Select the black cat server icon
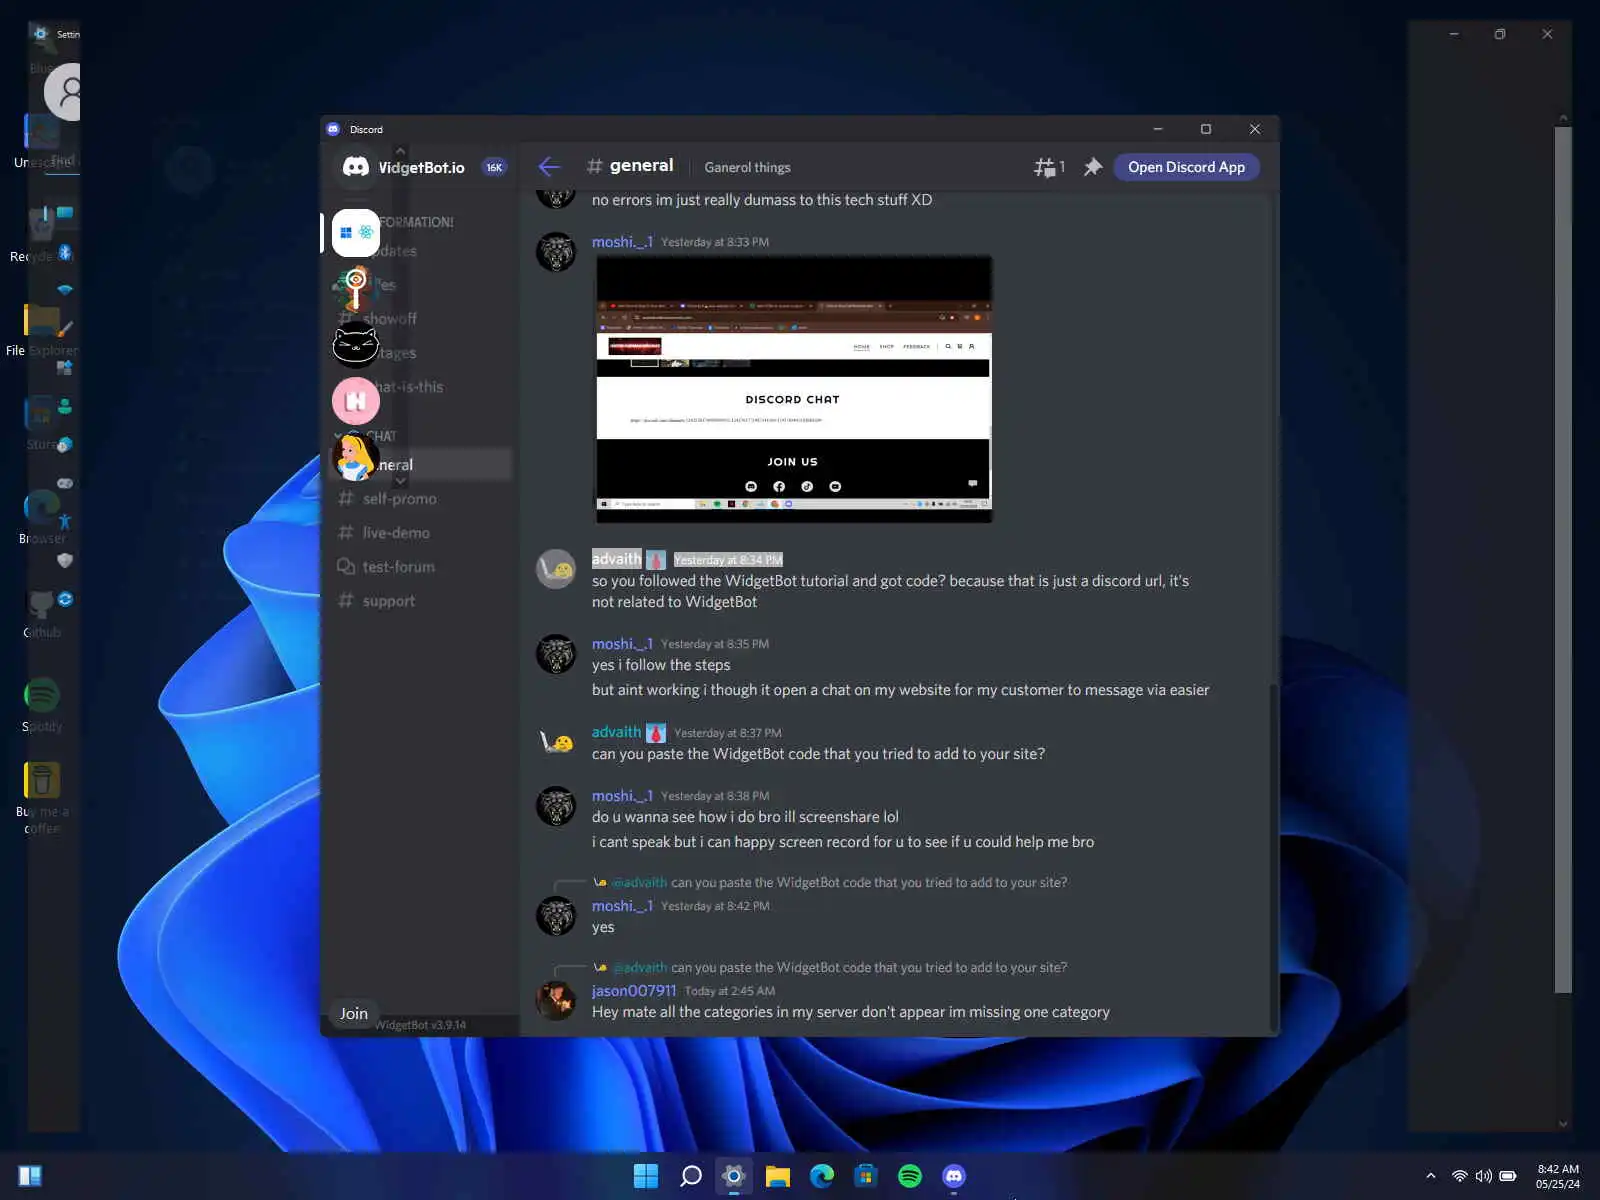Screen dimensions: 1600x1200 tap(355, 346)
